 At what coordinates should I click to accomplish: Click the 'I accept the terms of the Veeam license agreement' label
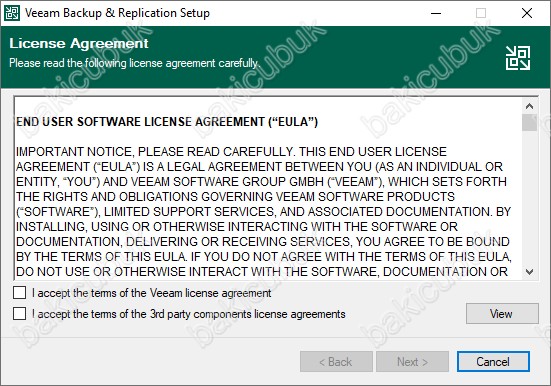tap(151, 293)
